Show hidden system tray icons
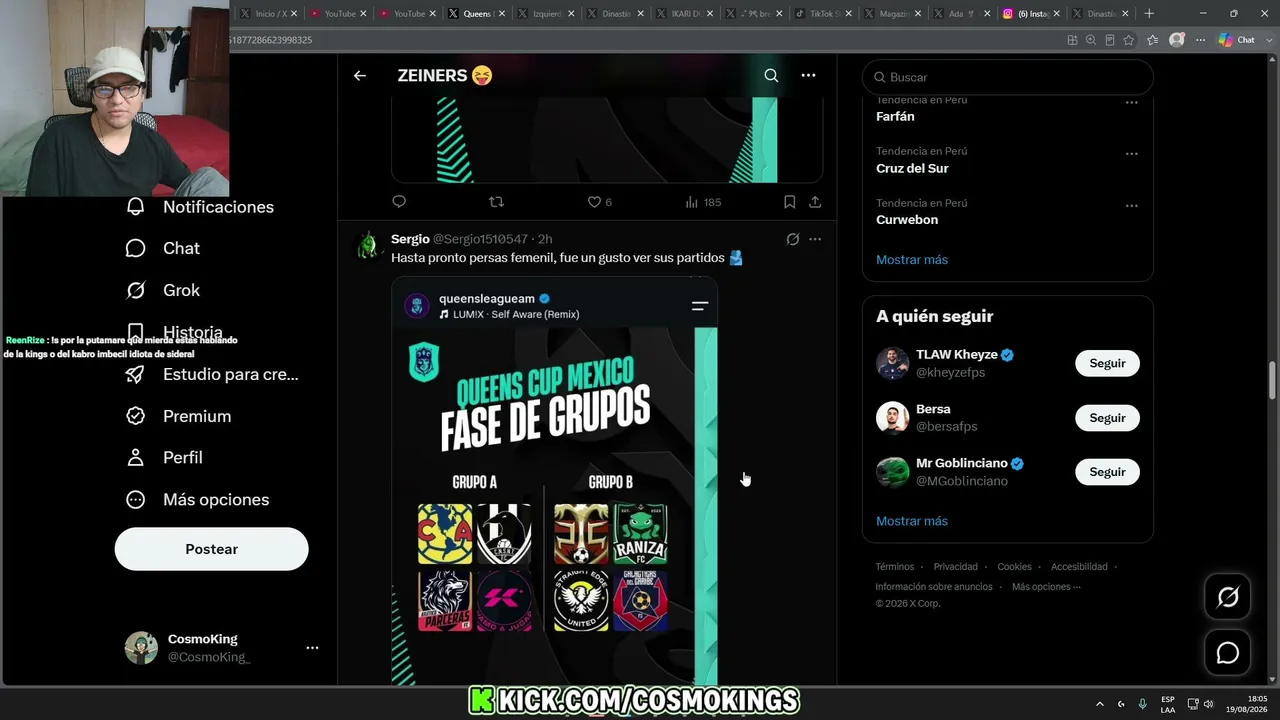1280x720 pixels. click(1100, 704)
